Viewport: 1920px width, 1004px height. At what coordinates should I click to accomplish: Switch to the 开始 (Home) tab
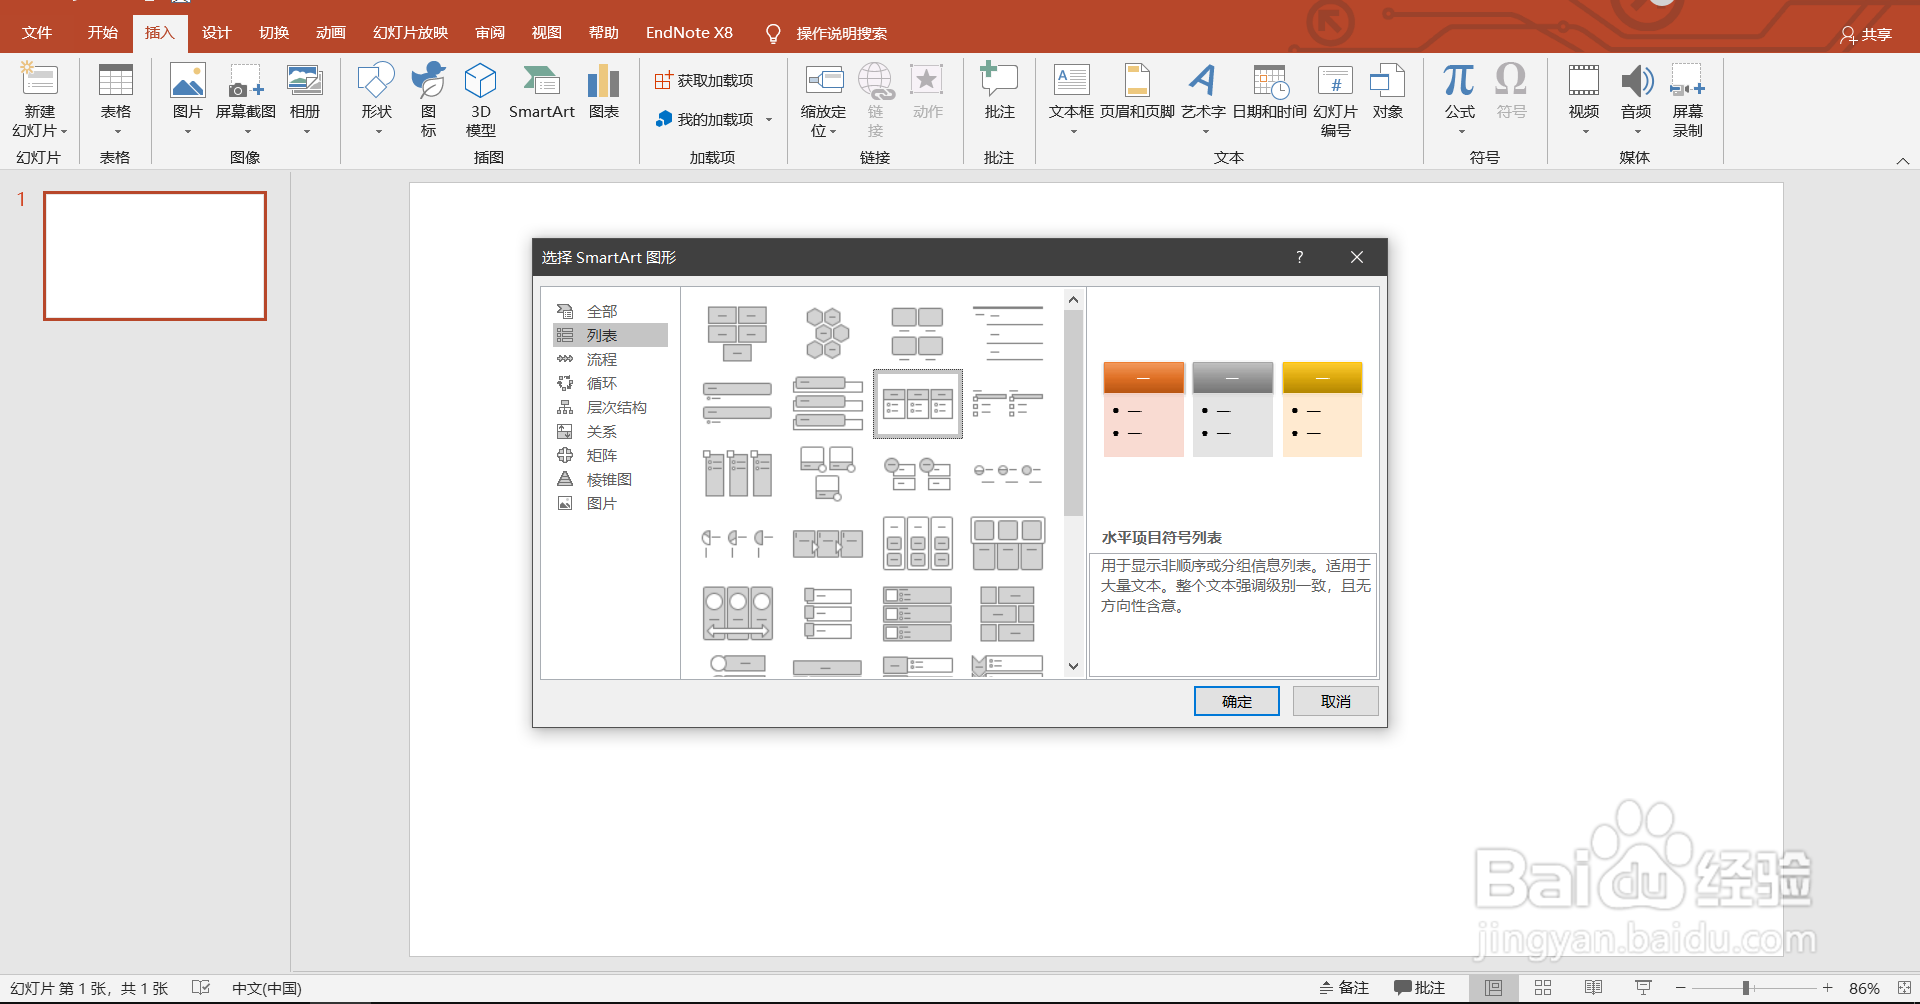[x=102, y=33]
